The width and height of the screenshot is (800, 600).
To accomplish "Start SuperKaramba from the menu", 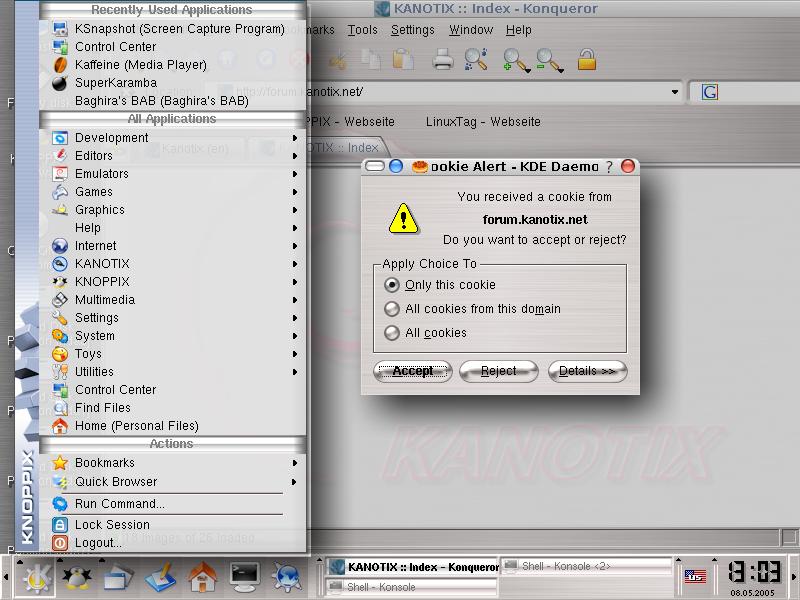I will (173, 83).
